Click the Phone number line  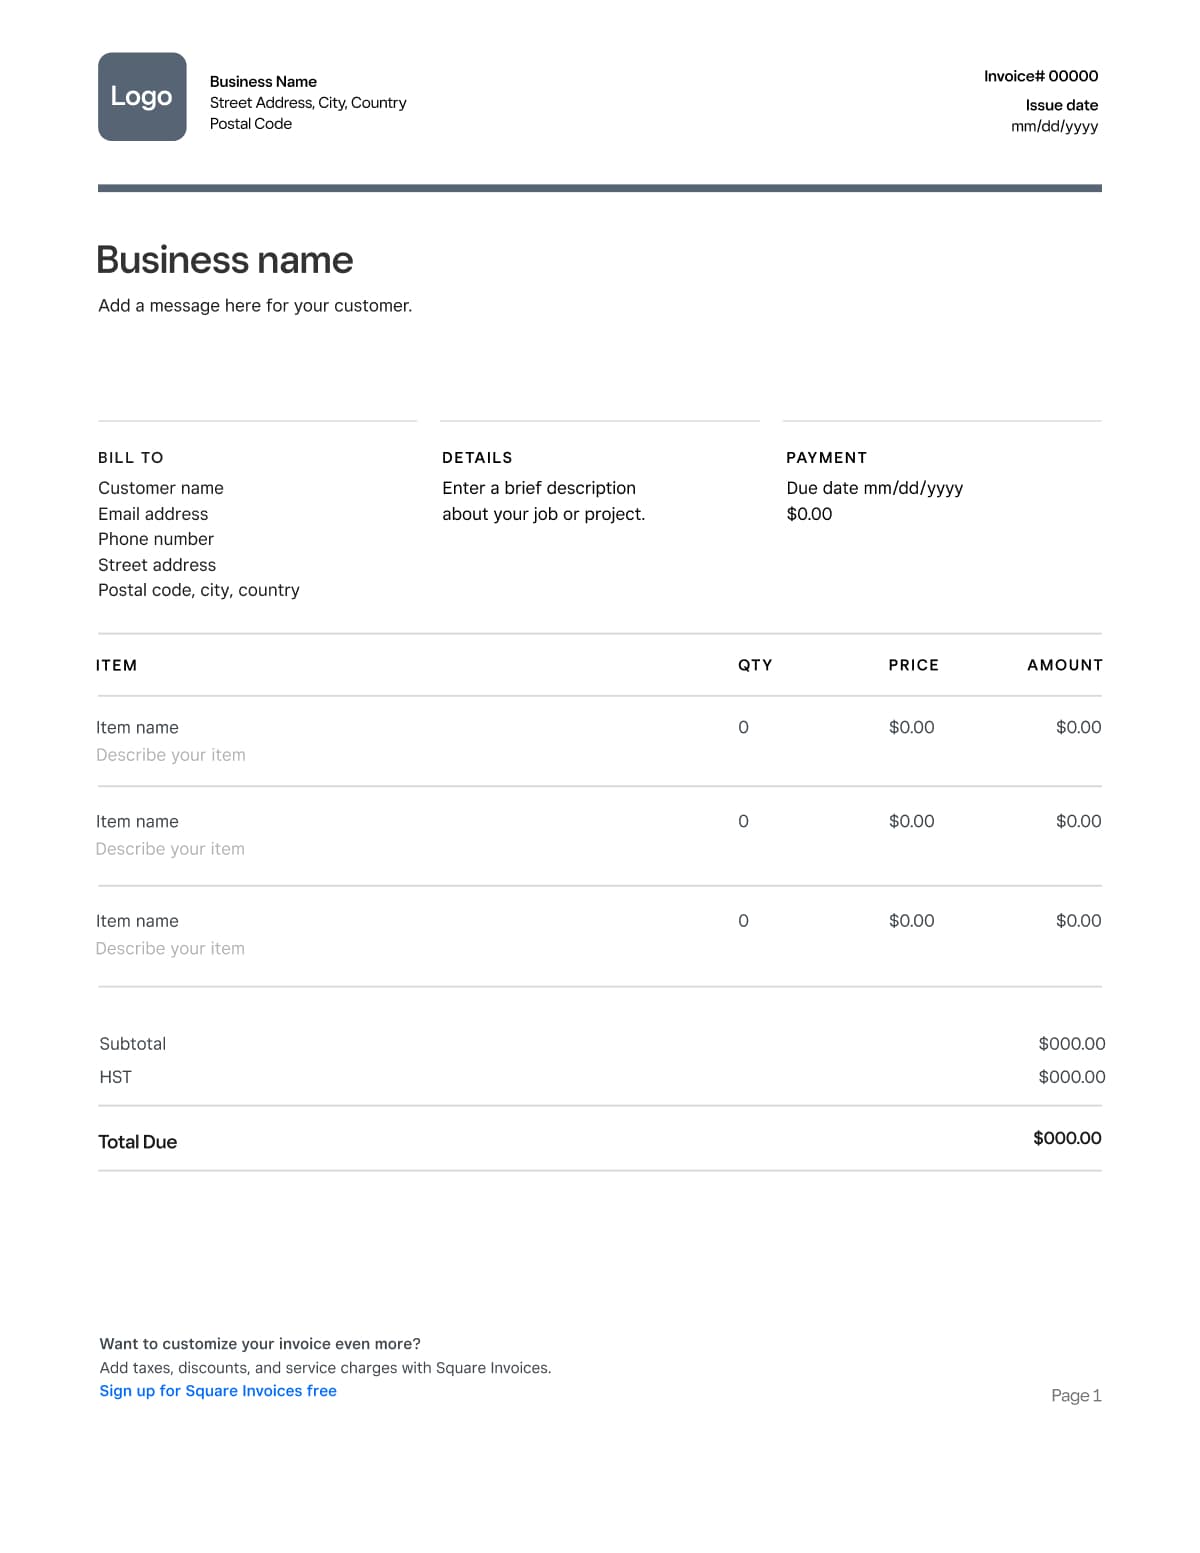[x=156, y=539]
